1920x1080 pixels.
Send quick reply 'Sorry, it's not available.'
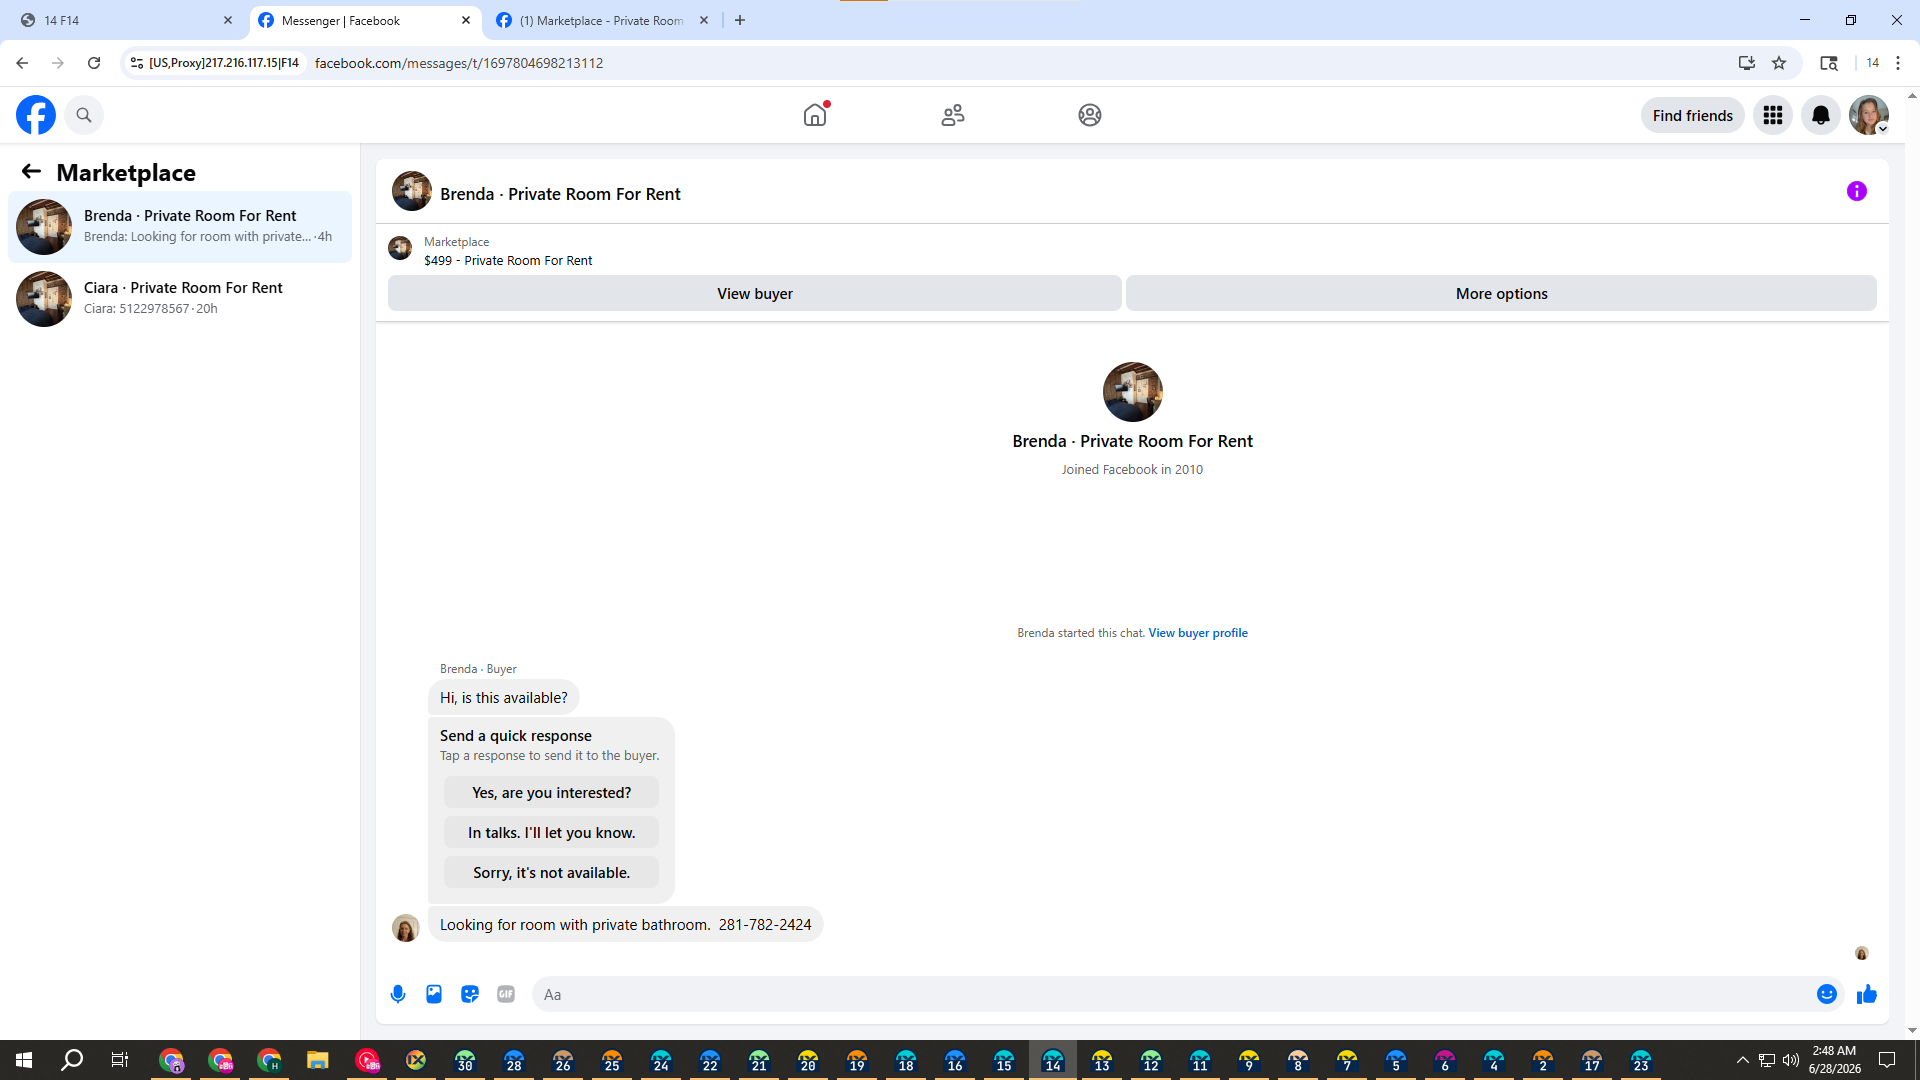pyautogui.click(x=551, y=872)
